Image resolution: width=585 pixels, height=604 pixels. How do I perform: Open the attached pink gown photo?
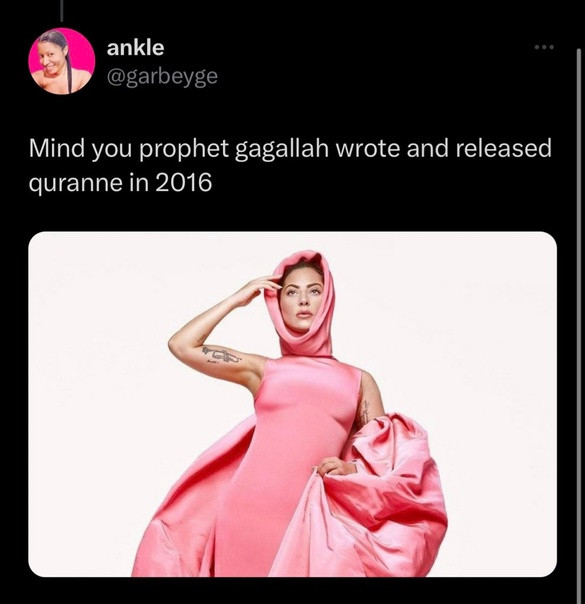tap(292, 404)
